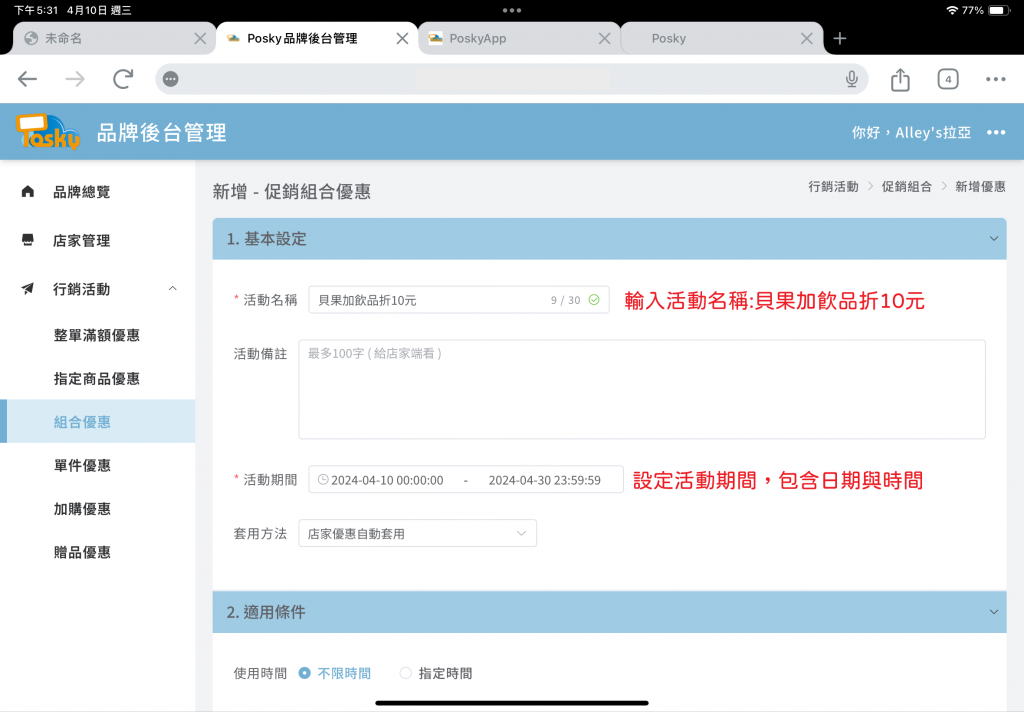Reload the current page
Viewport: 1024px width, 712px height.
click(x=123, y=79)
